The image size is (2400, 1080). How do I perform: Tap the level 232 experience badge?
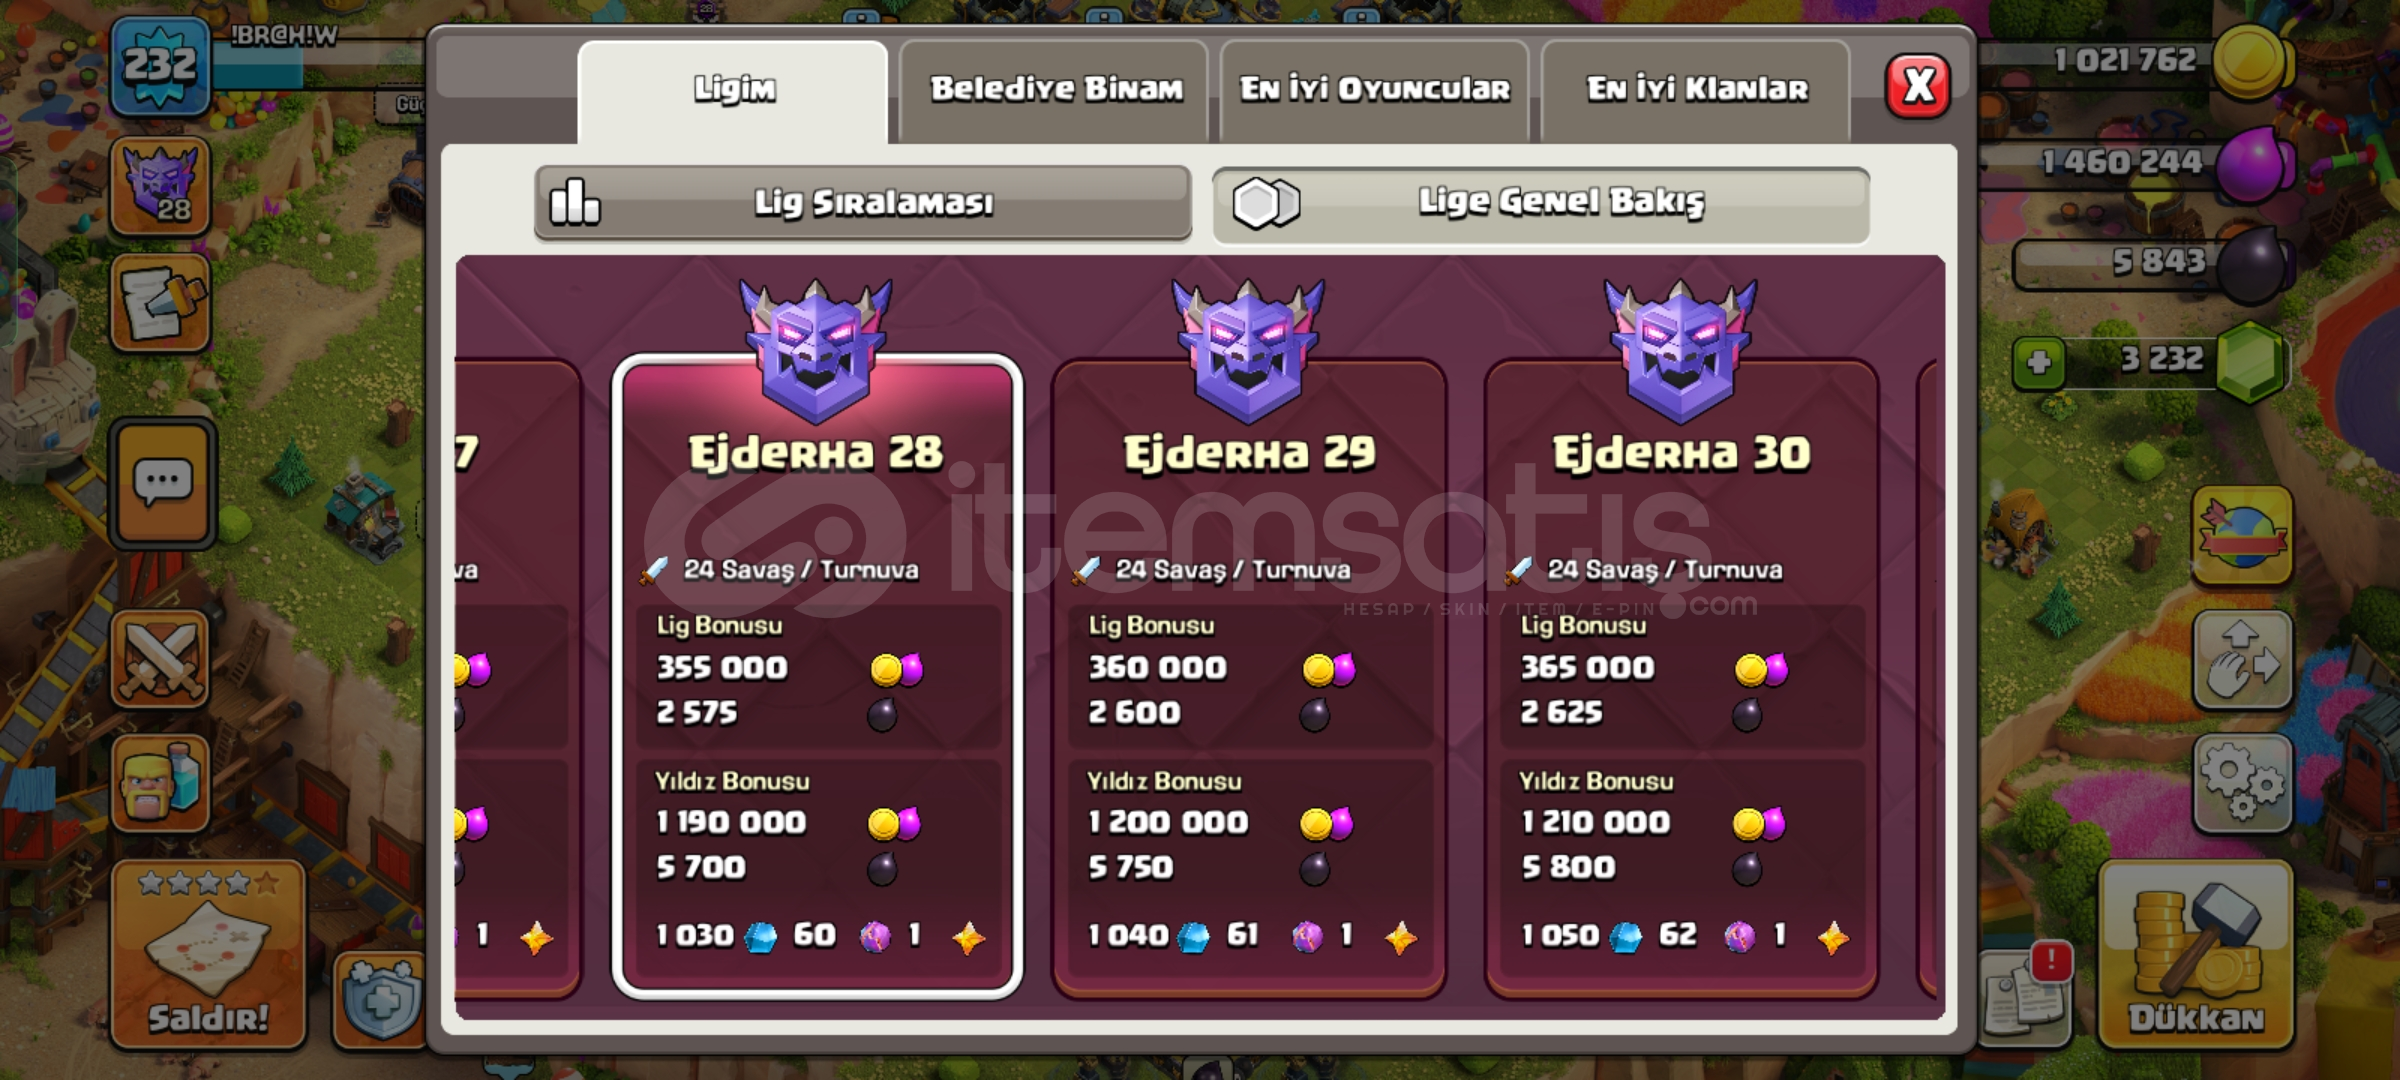[x=160, y=66]
